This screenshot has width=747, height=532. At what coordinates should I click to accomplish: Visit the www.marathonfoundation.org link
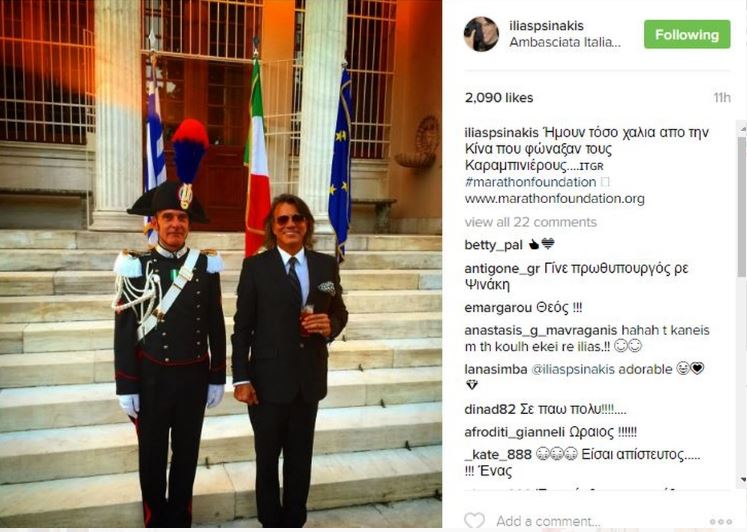(x=555, y=199)
